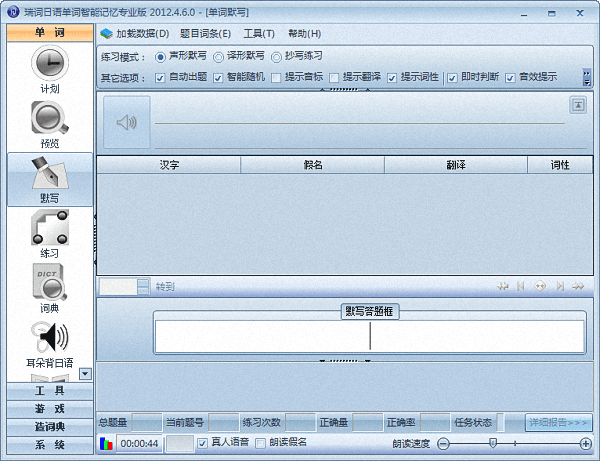Click the 加载数据(D) button

click(x=135, y=34)
